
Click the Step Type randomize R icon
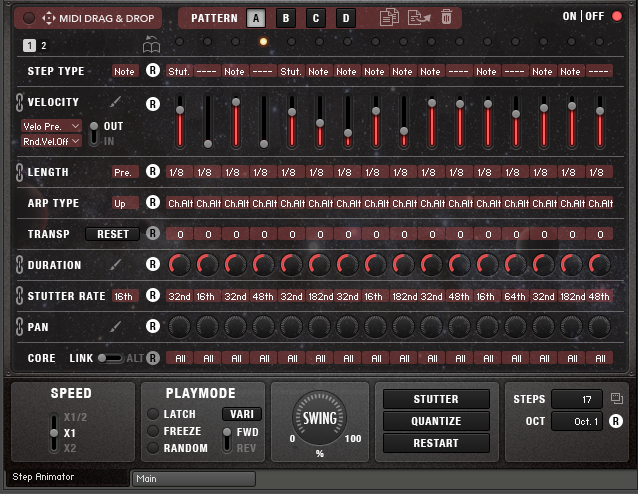pos(153,70)
